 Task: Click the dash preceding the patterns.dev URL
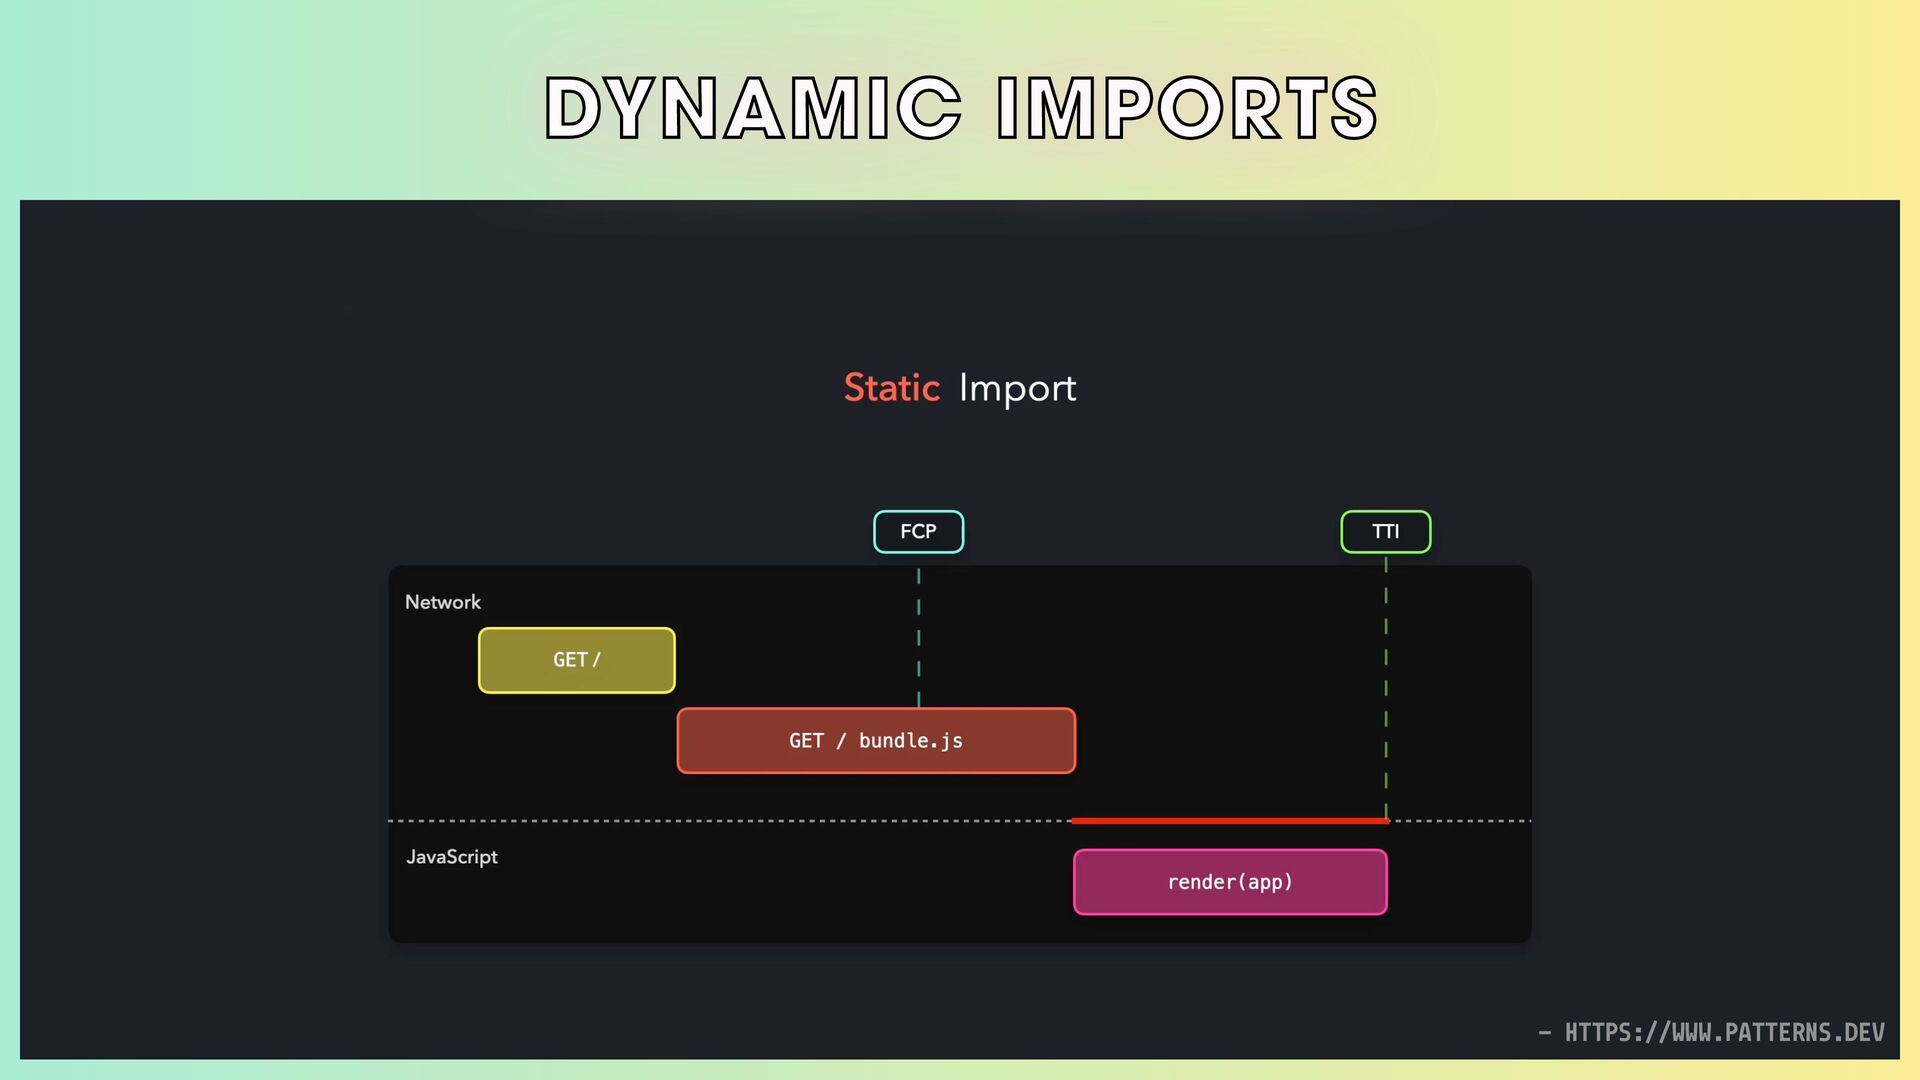[1545, 1032]
